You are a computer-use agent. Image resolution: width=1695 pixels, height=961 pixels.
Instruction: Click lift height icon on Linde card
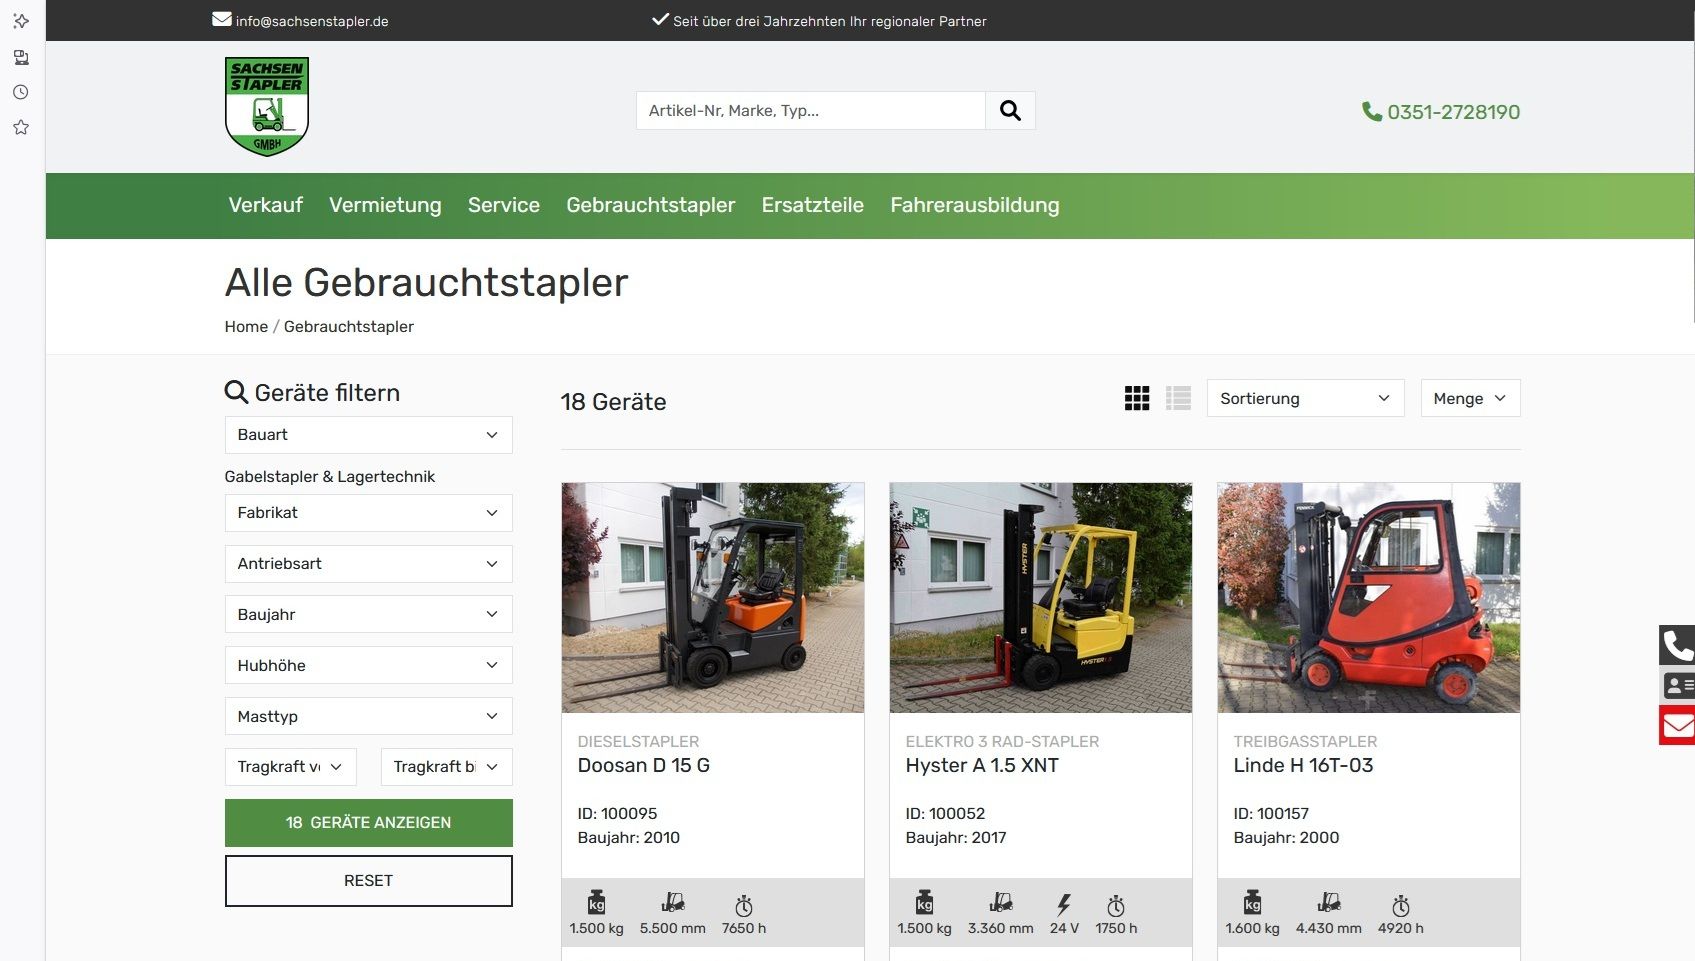pyautogui.click(x=1329, y=902)
